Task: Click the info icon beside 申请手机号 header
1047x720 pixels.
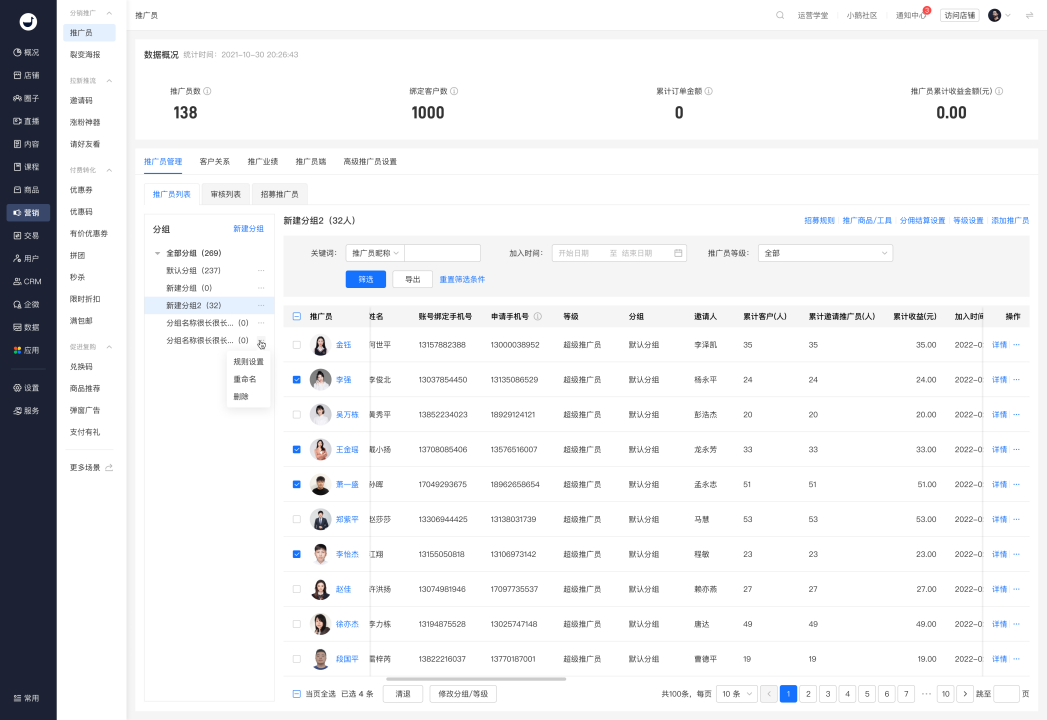Action: coord(538,317)
